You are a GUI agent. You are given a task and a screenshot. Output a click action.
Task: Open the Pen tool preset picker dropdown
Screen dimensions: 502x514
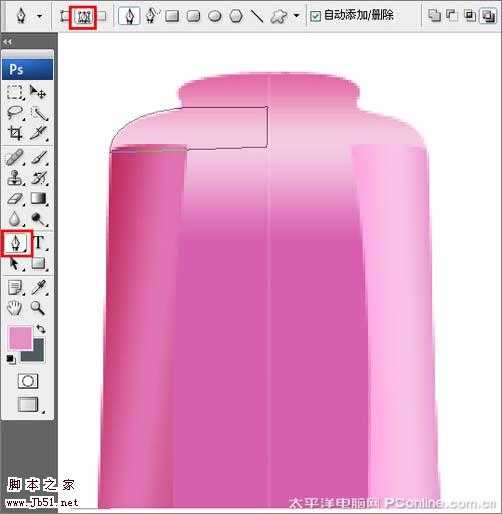point(40,16)
